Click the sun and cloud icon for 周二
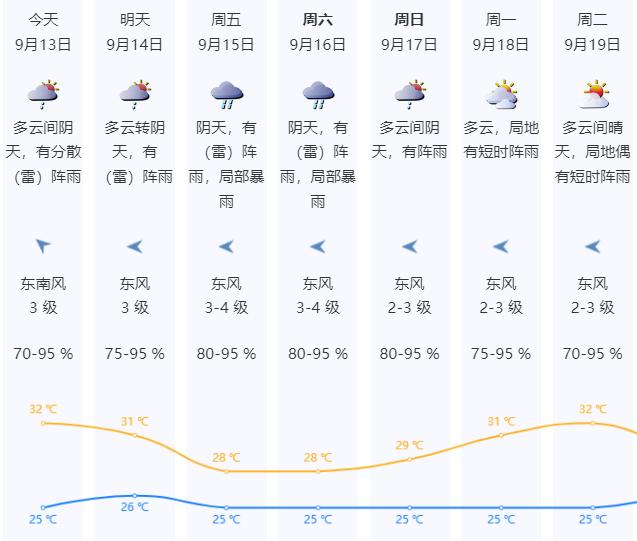The width and height of the screenshot is (637, 541). (593, 95)
